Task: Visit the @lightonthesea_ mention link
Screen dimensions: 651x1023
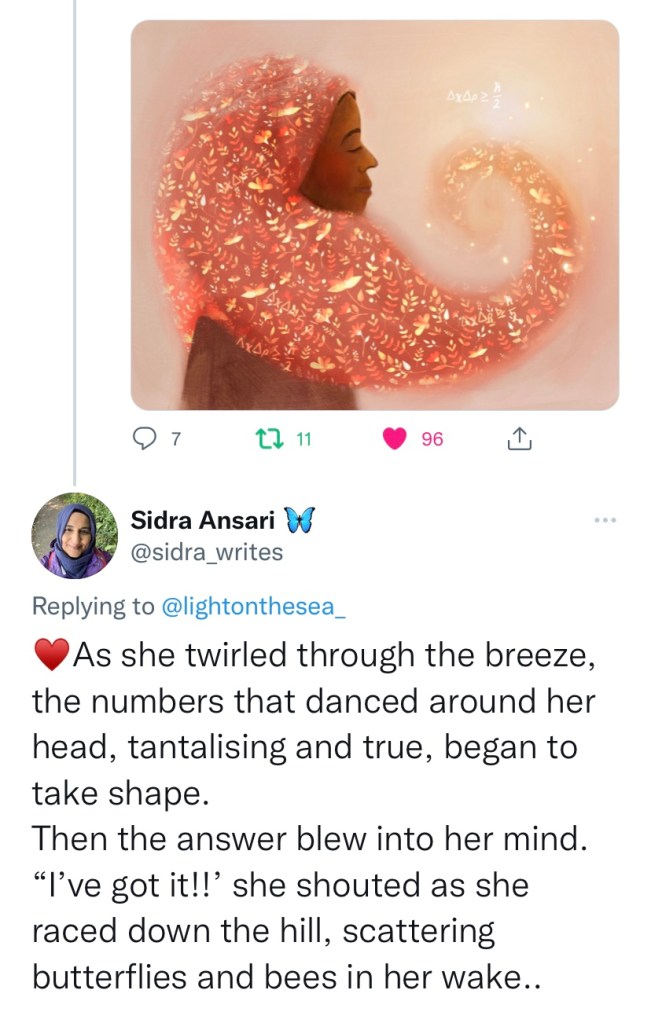Action: point(252,605)
